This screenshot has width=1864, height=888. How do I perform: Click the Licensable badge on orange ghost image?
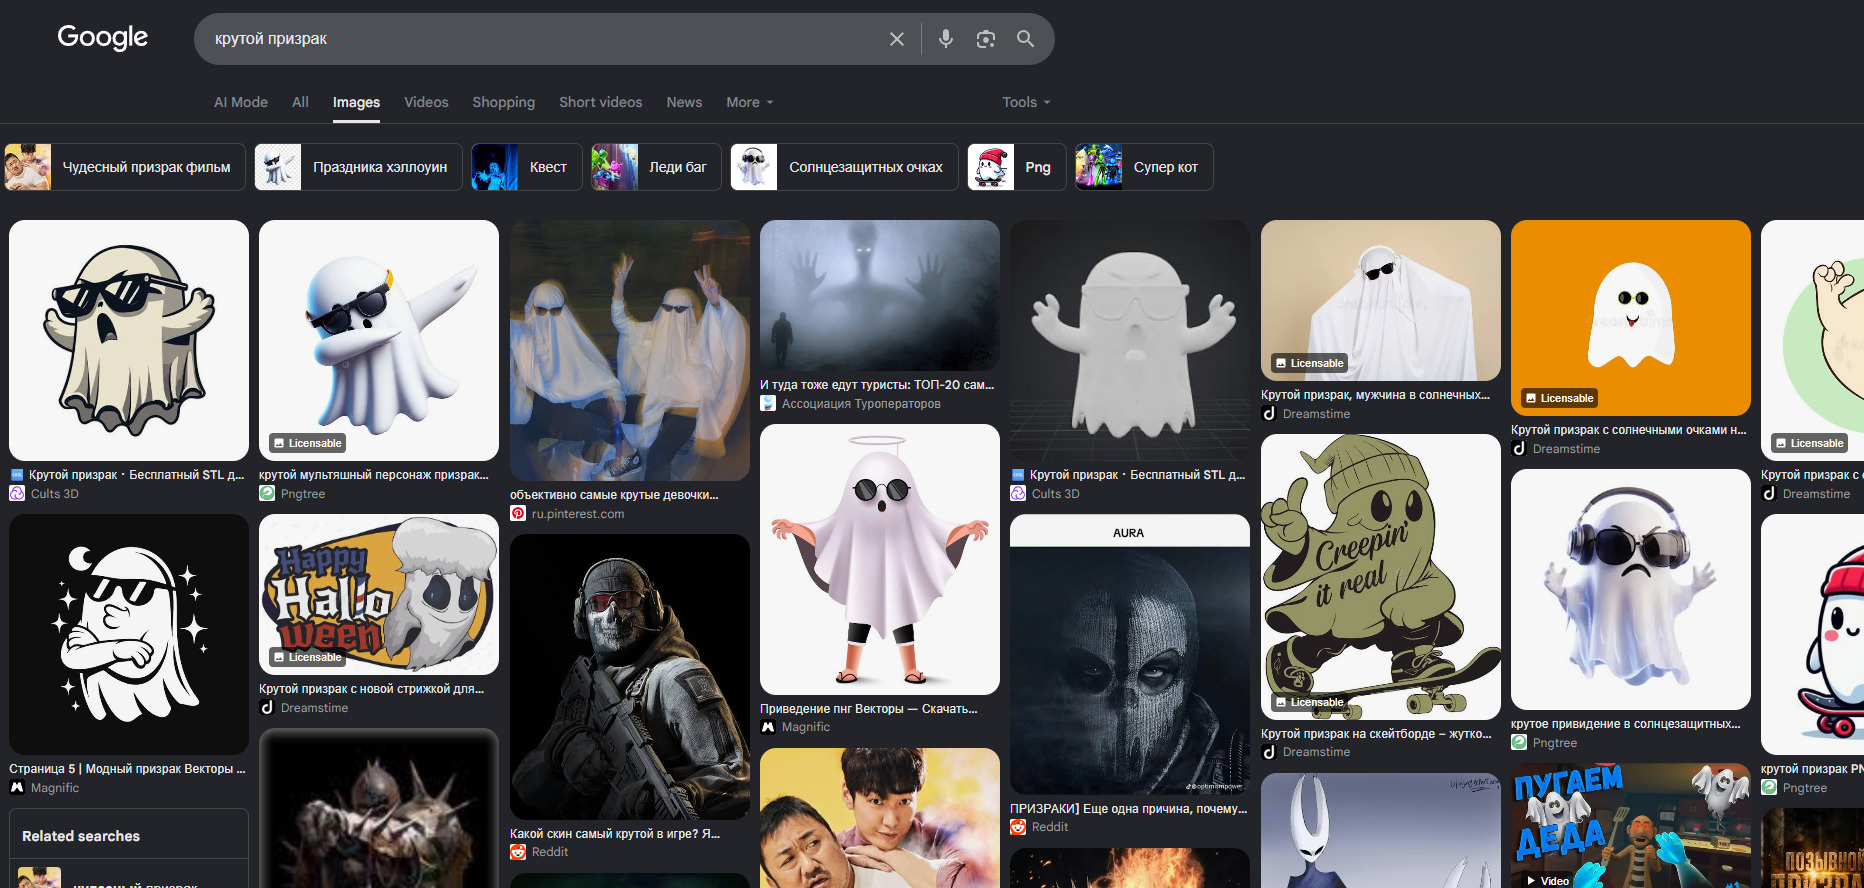[1559, 398]
